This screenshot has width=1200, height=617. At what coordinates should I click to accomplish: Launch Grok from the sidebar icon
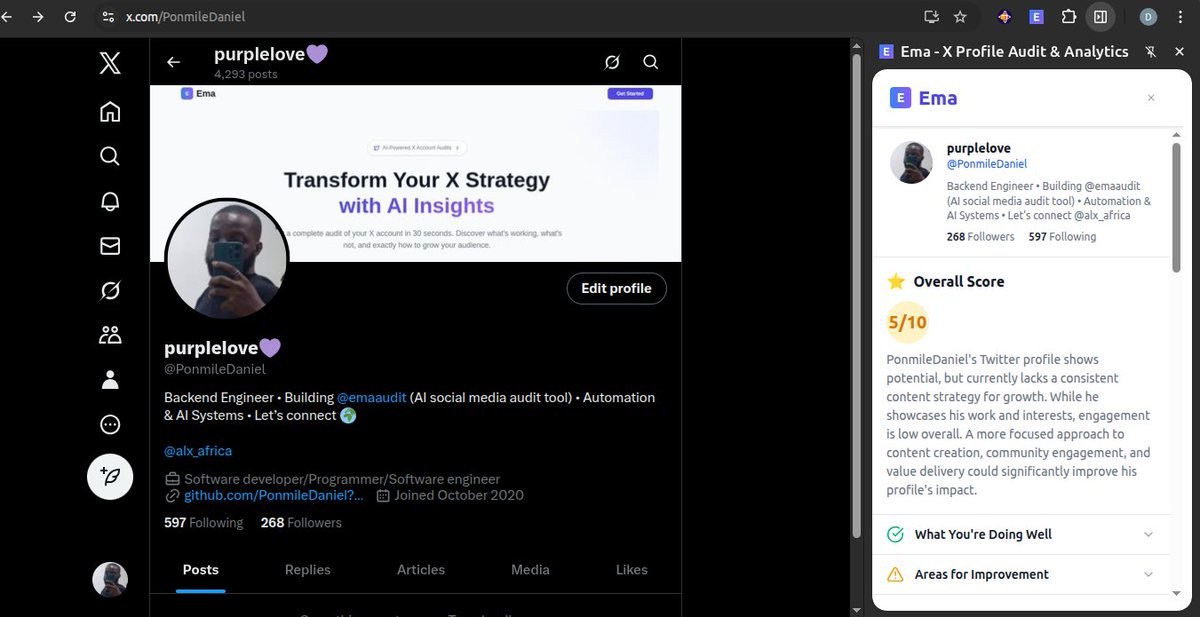109,289
